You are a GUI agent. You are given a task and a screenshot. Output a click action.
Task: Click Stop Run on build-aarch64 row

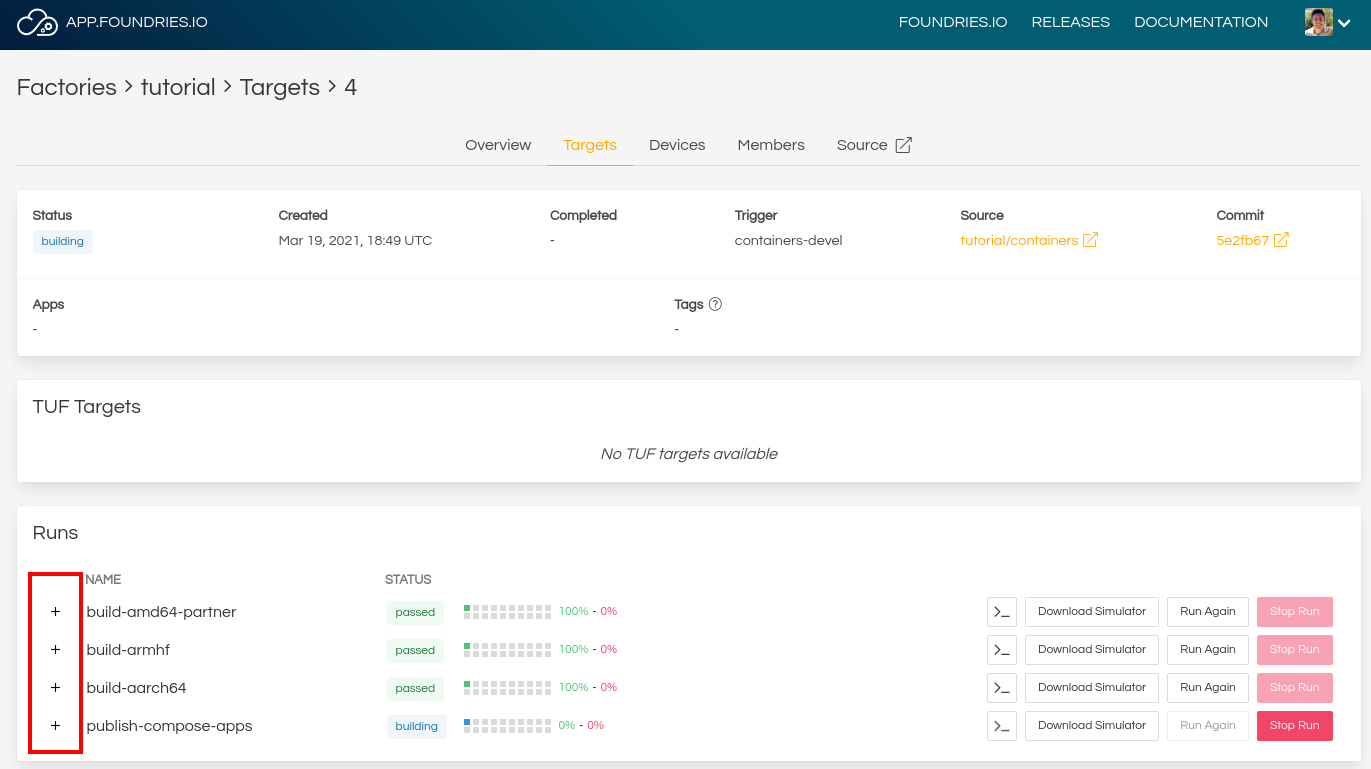(1295, 688)
